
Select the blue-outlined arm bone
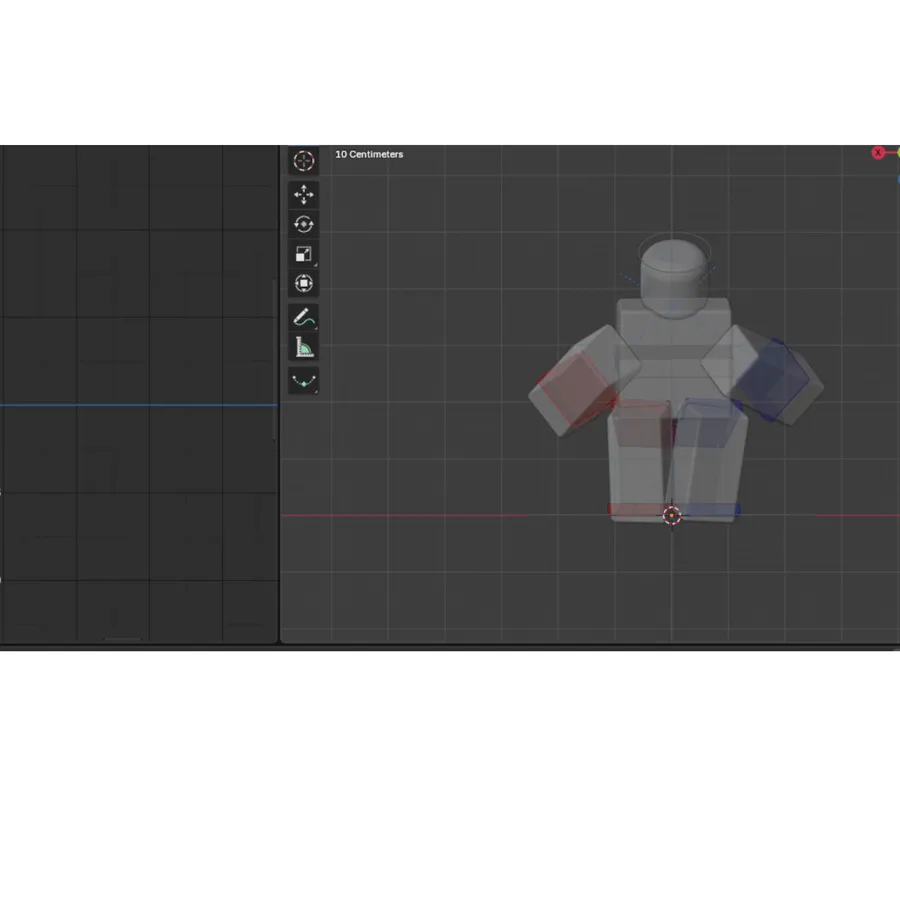pyautogui.click(x=772, y=379)
